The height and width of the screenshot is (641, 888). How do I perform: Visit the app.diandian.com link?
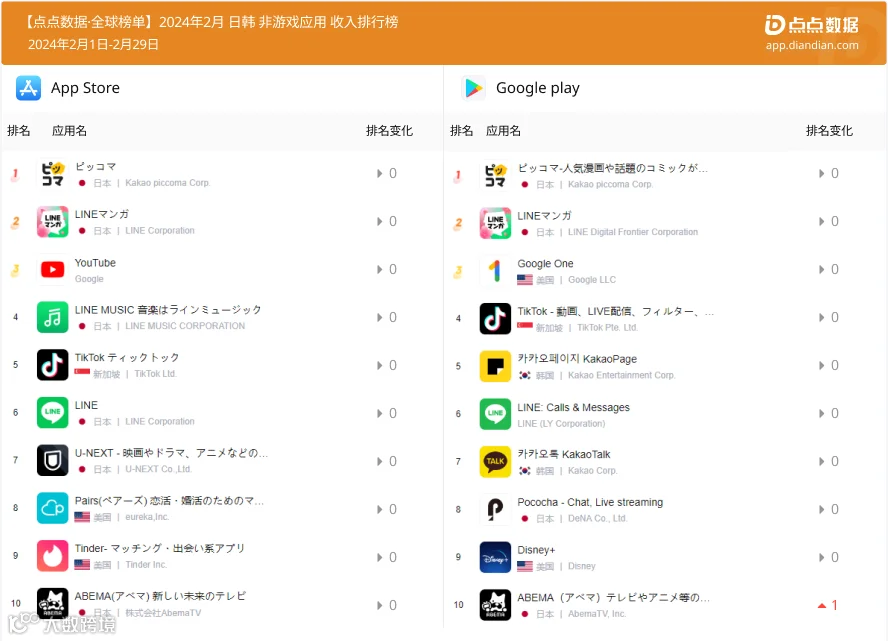pyautogui.click(x=812, y=45)
